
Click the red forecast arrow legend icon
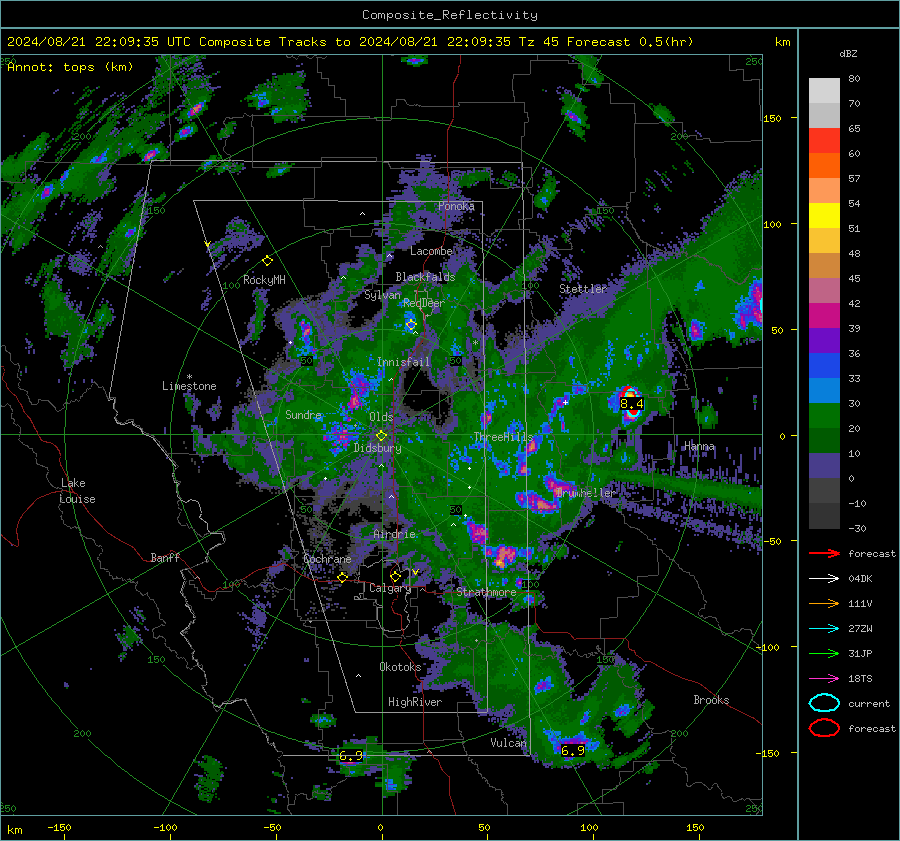coord(824,553)
